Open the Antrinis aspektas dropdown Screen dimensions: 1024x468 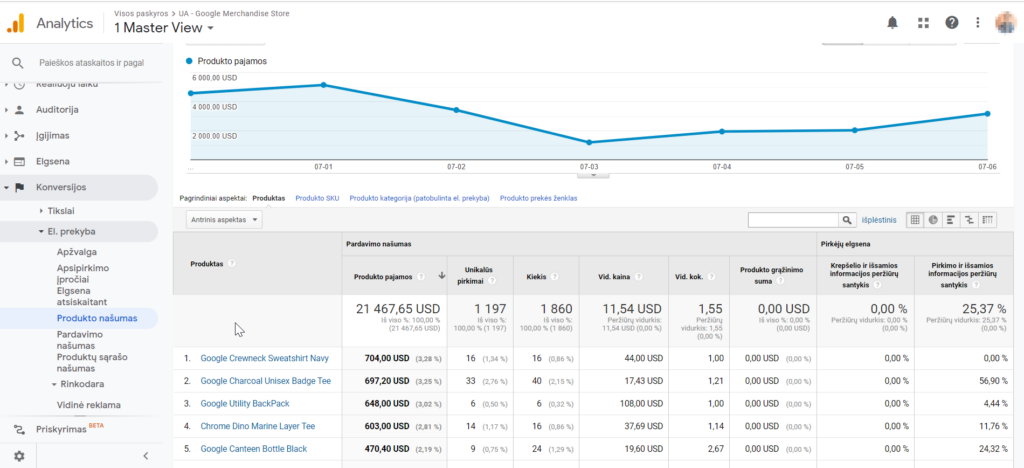click(x=224, y=220)
